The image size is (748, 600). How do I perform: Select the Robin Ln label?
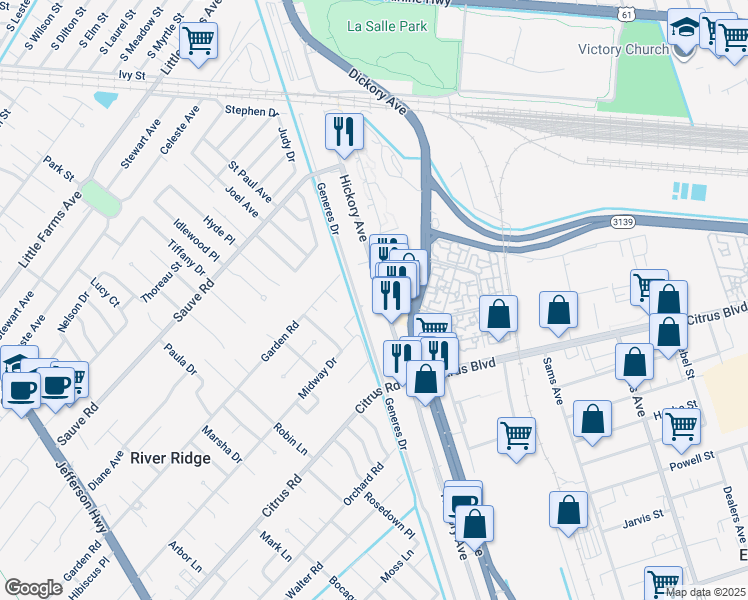click(x=290, y=439)
